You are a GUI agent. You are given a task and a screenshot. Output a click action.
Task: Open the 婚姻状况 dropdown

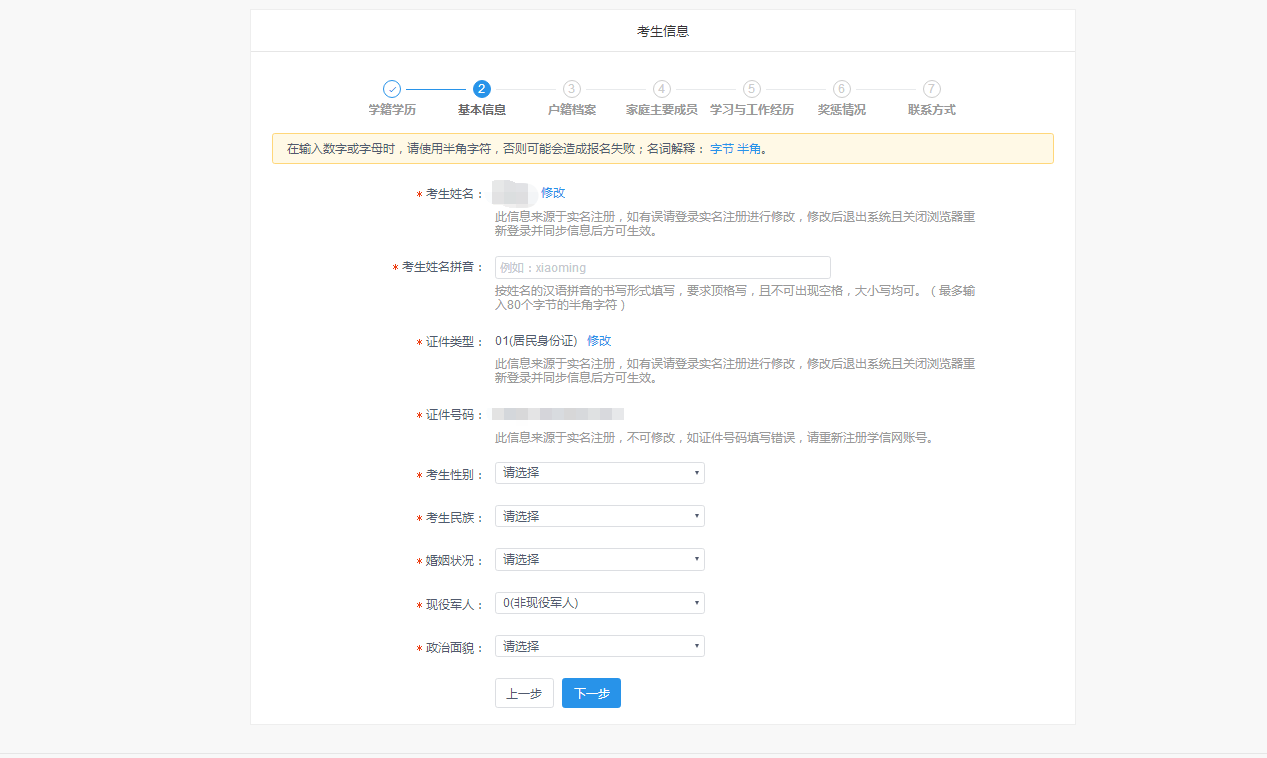click(x=599, y=560)
